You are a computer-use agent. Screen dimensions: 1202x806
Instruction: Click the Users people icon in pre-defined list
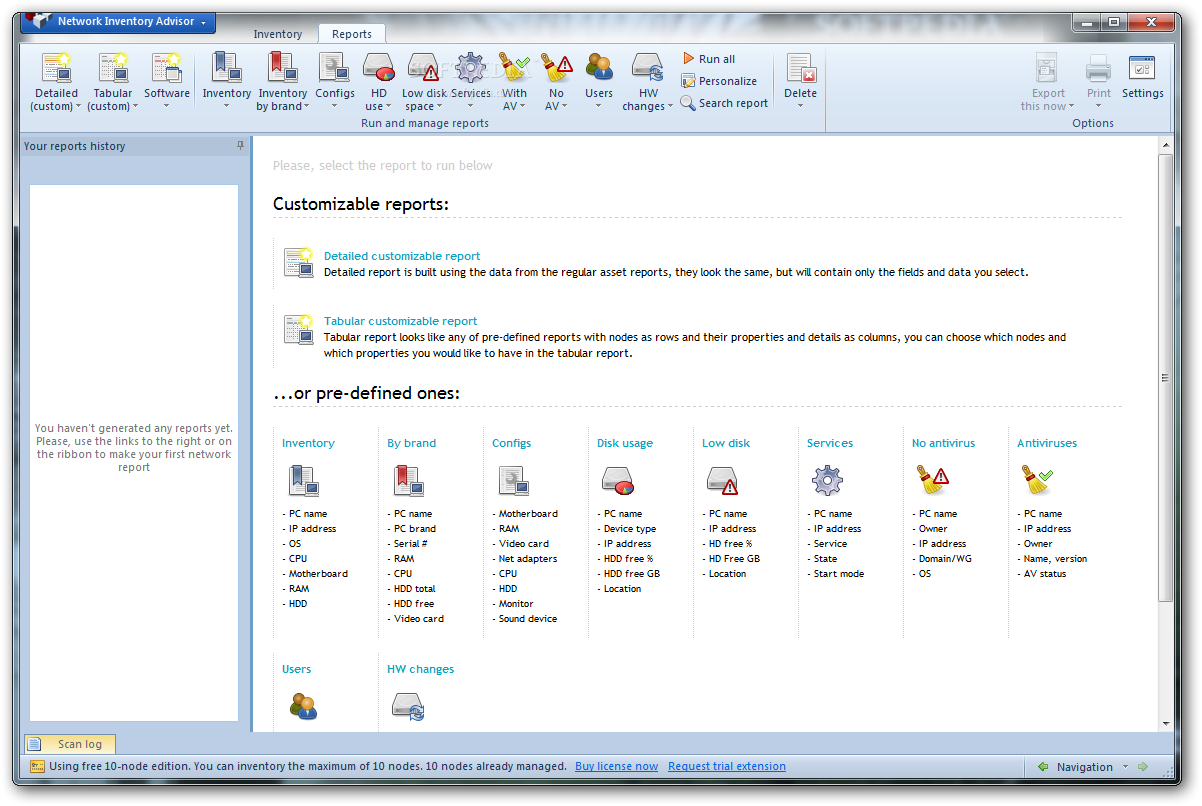pos(303,707)
